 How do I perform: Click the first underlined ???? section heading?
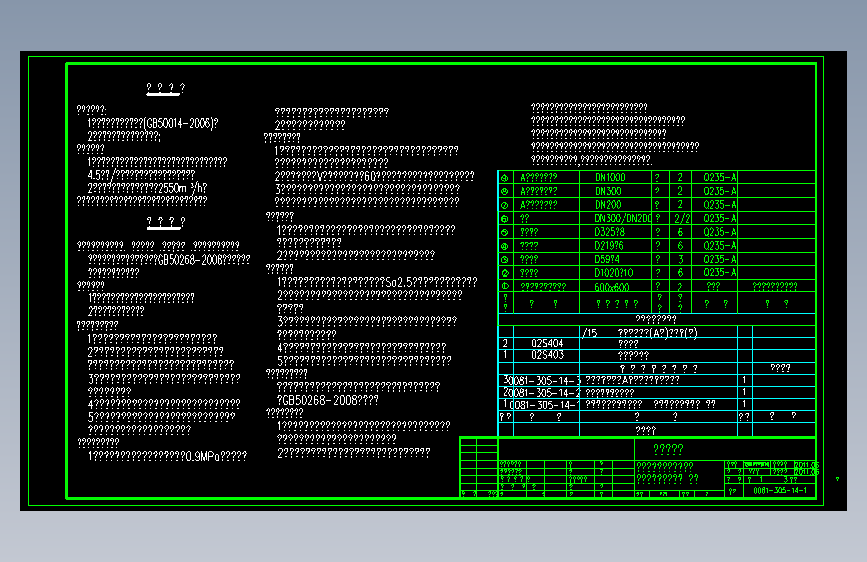[x=165, y=88]
